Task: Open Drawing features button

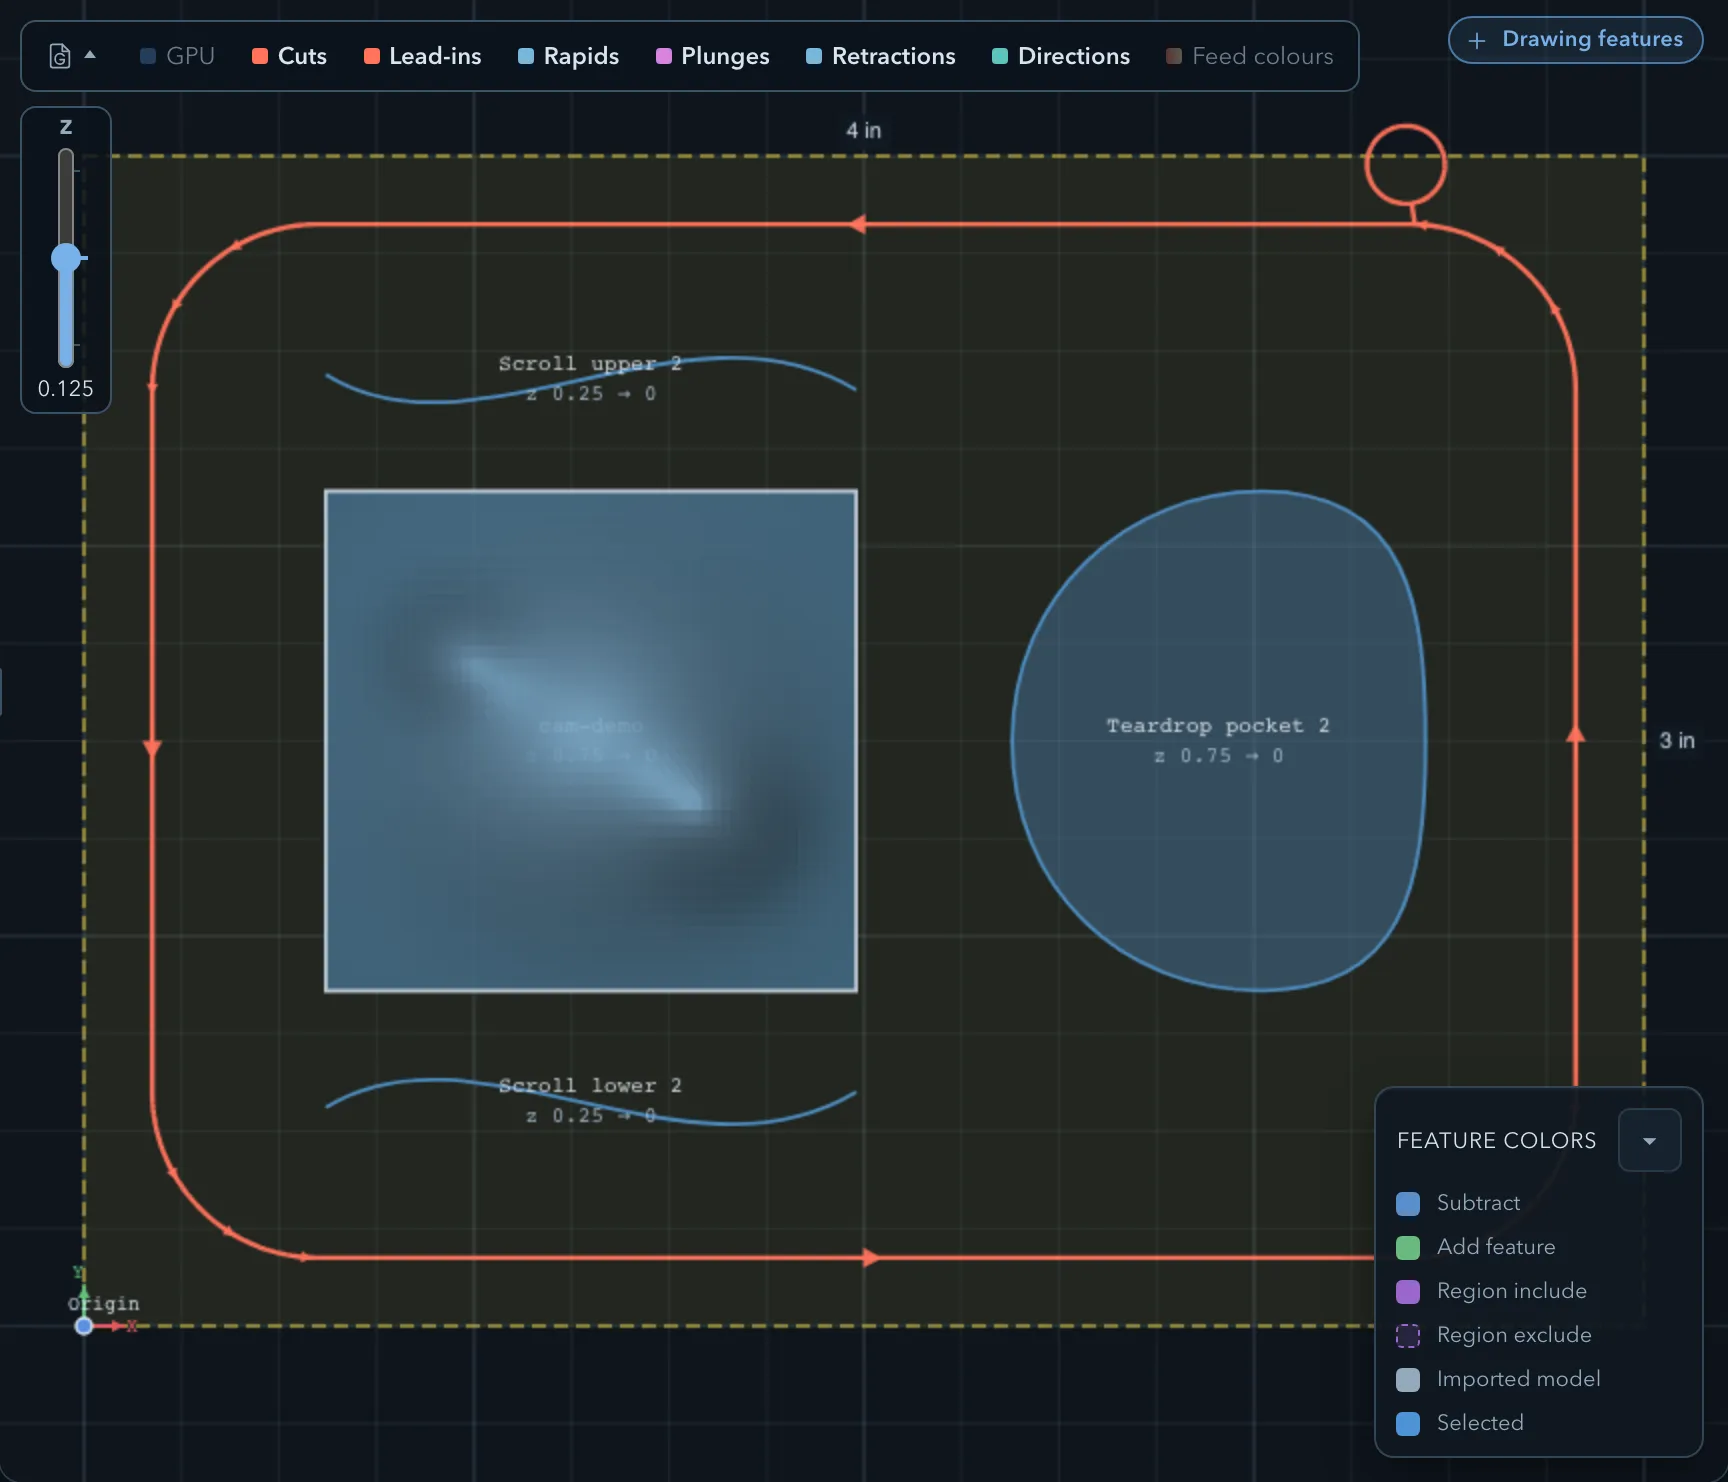Action: pyautogui.click(x=1575, y=40)
